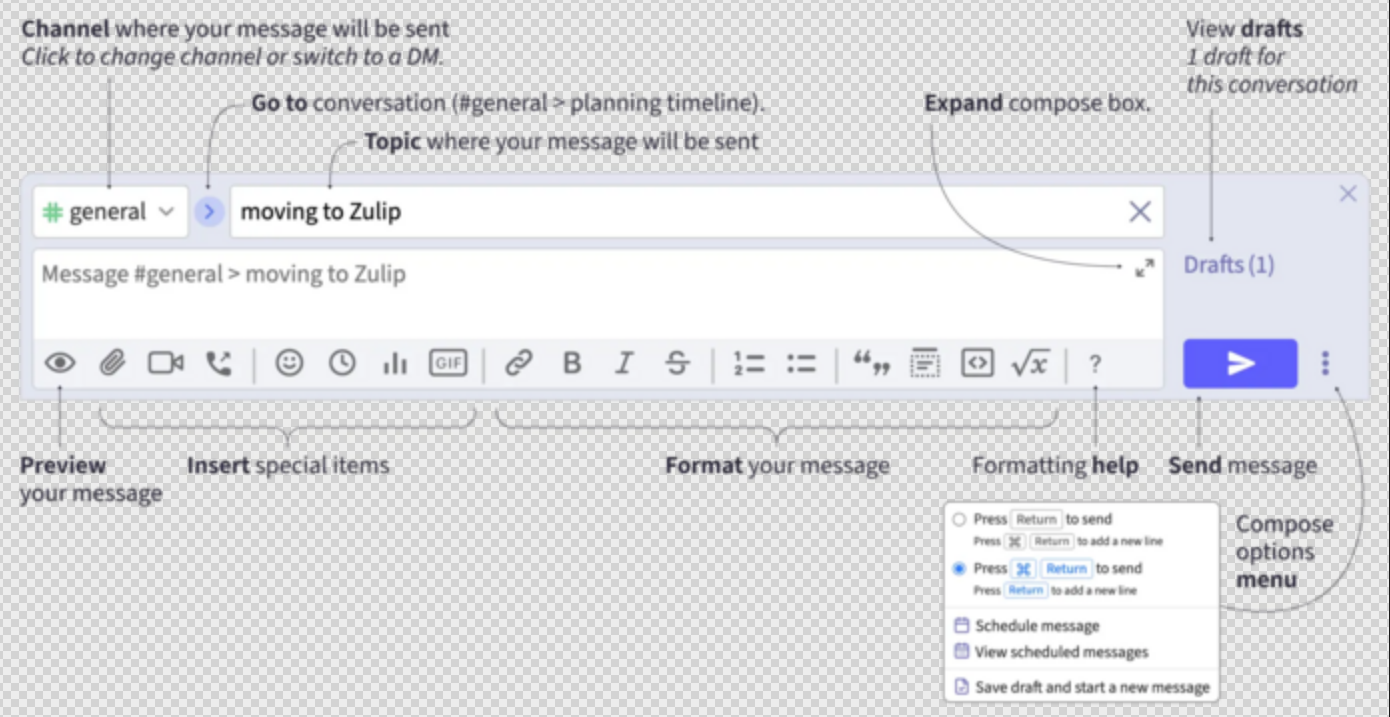Add a video call with the camera icon
Viewport: 1390px width, 717px height.
166,363
